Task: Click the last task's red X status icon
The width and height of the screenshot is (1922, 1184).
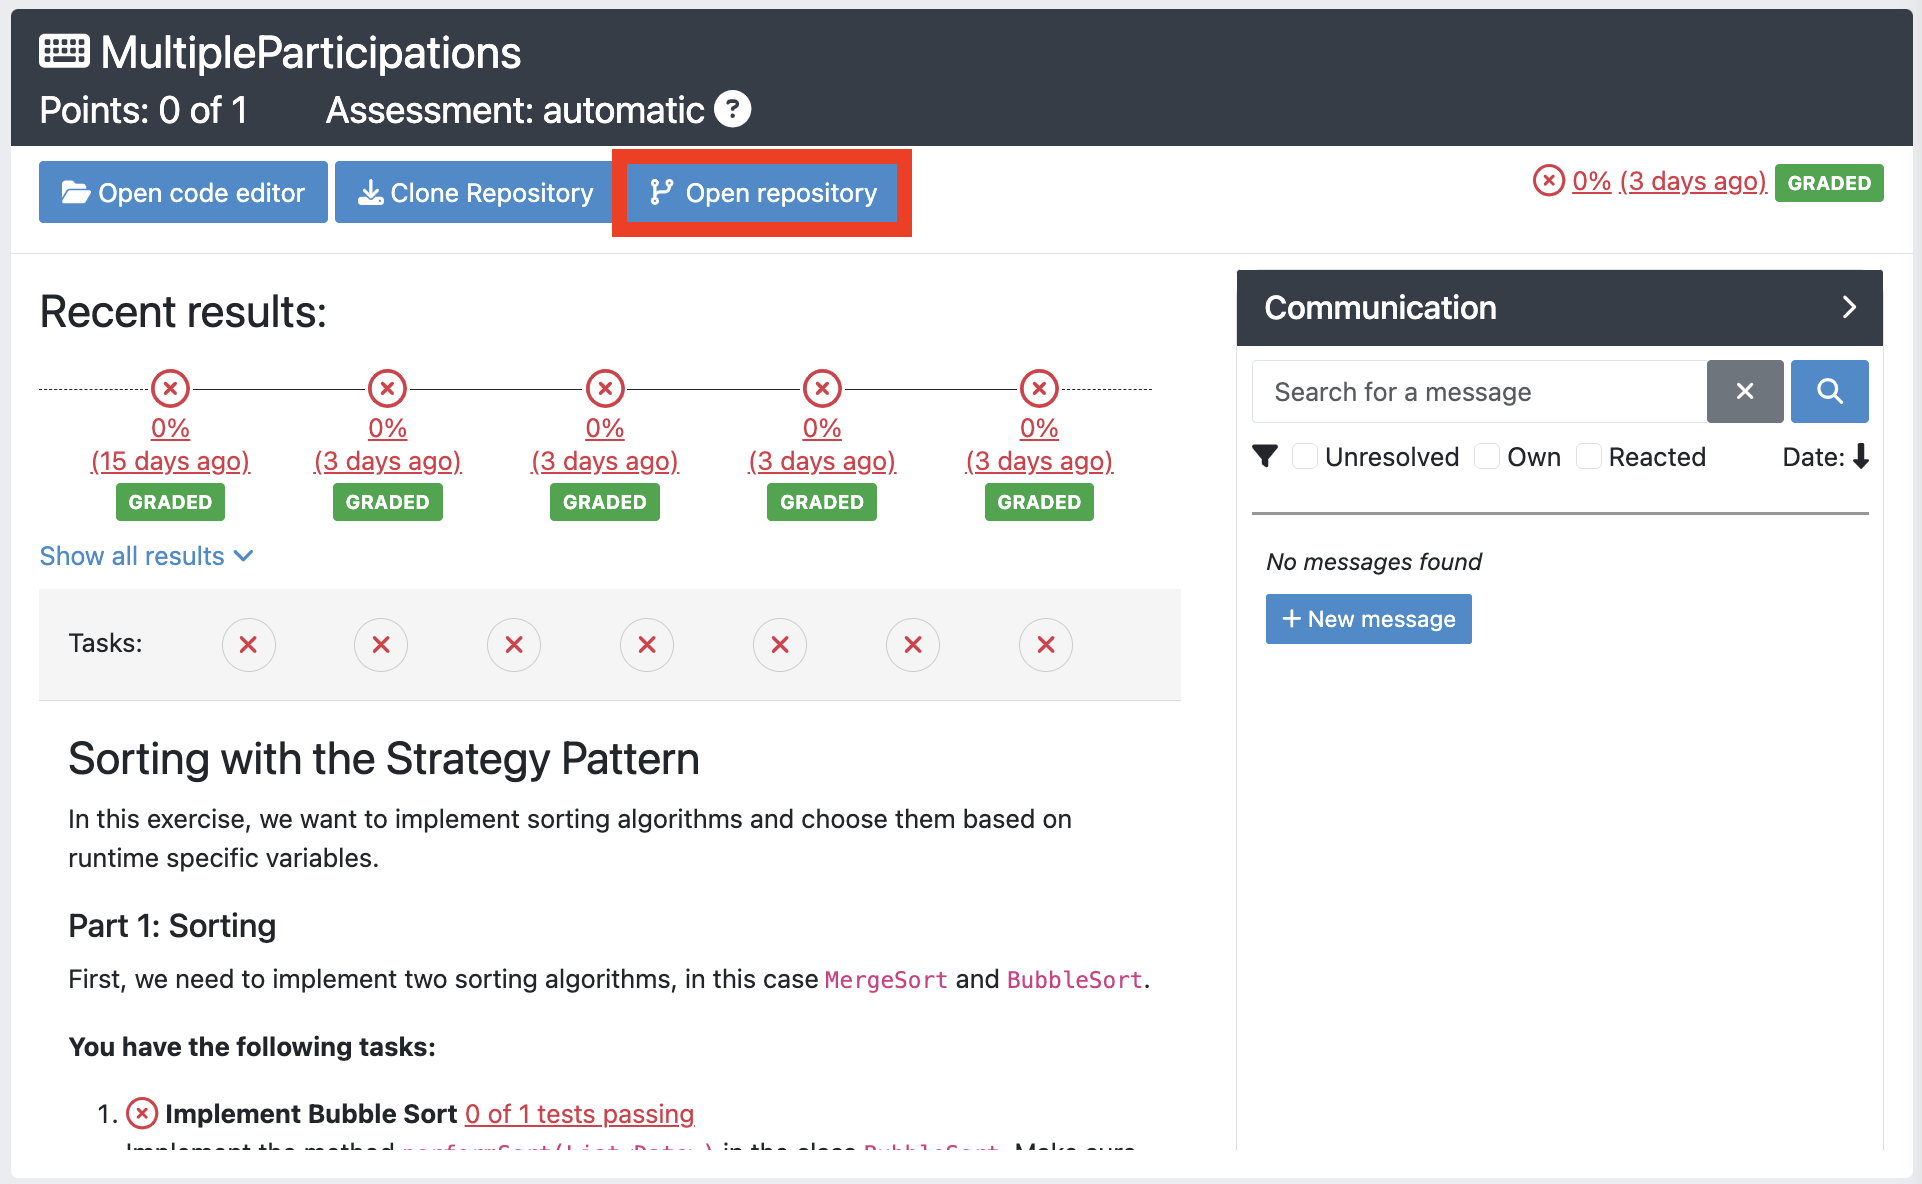Action: click(1046, 645)
